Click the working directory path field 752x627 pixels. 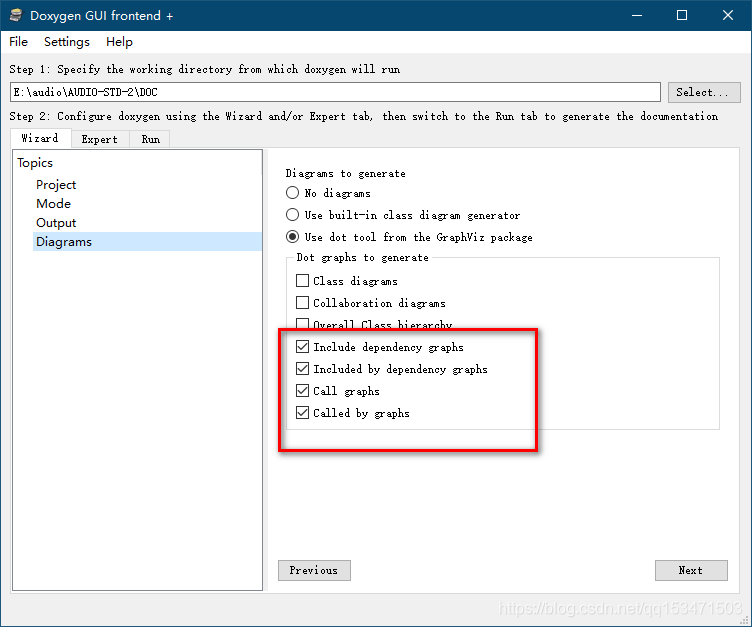pyautogui.click(x=335, y=92)
